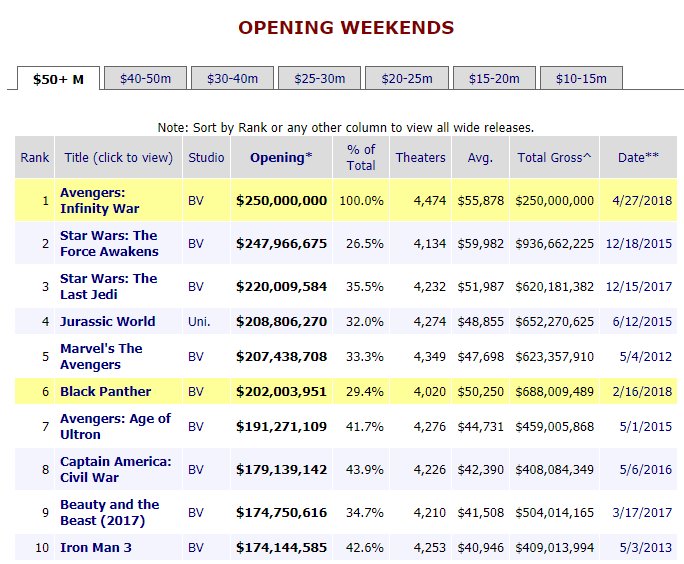The image size is (684, 564).
Task: Click Uni. studio link for Jurassic World
Action: click(x=198, y=321)
